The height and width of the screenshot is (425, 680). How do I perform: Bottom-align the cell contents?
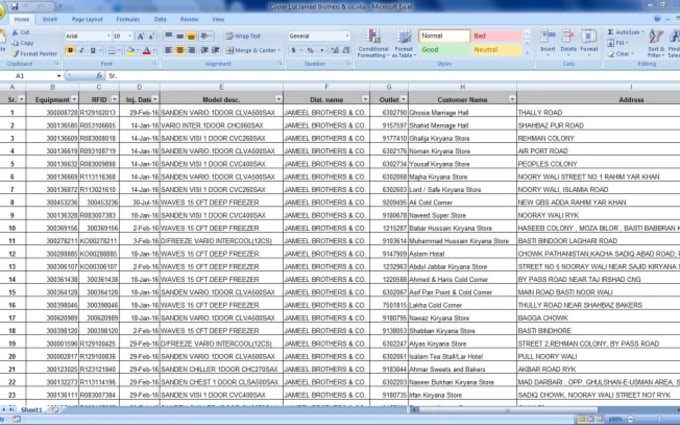(x=191, y=36)
